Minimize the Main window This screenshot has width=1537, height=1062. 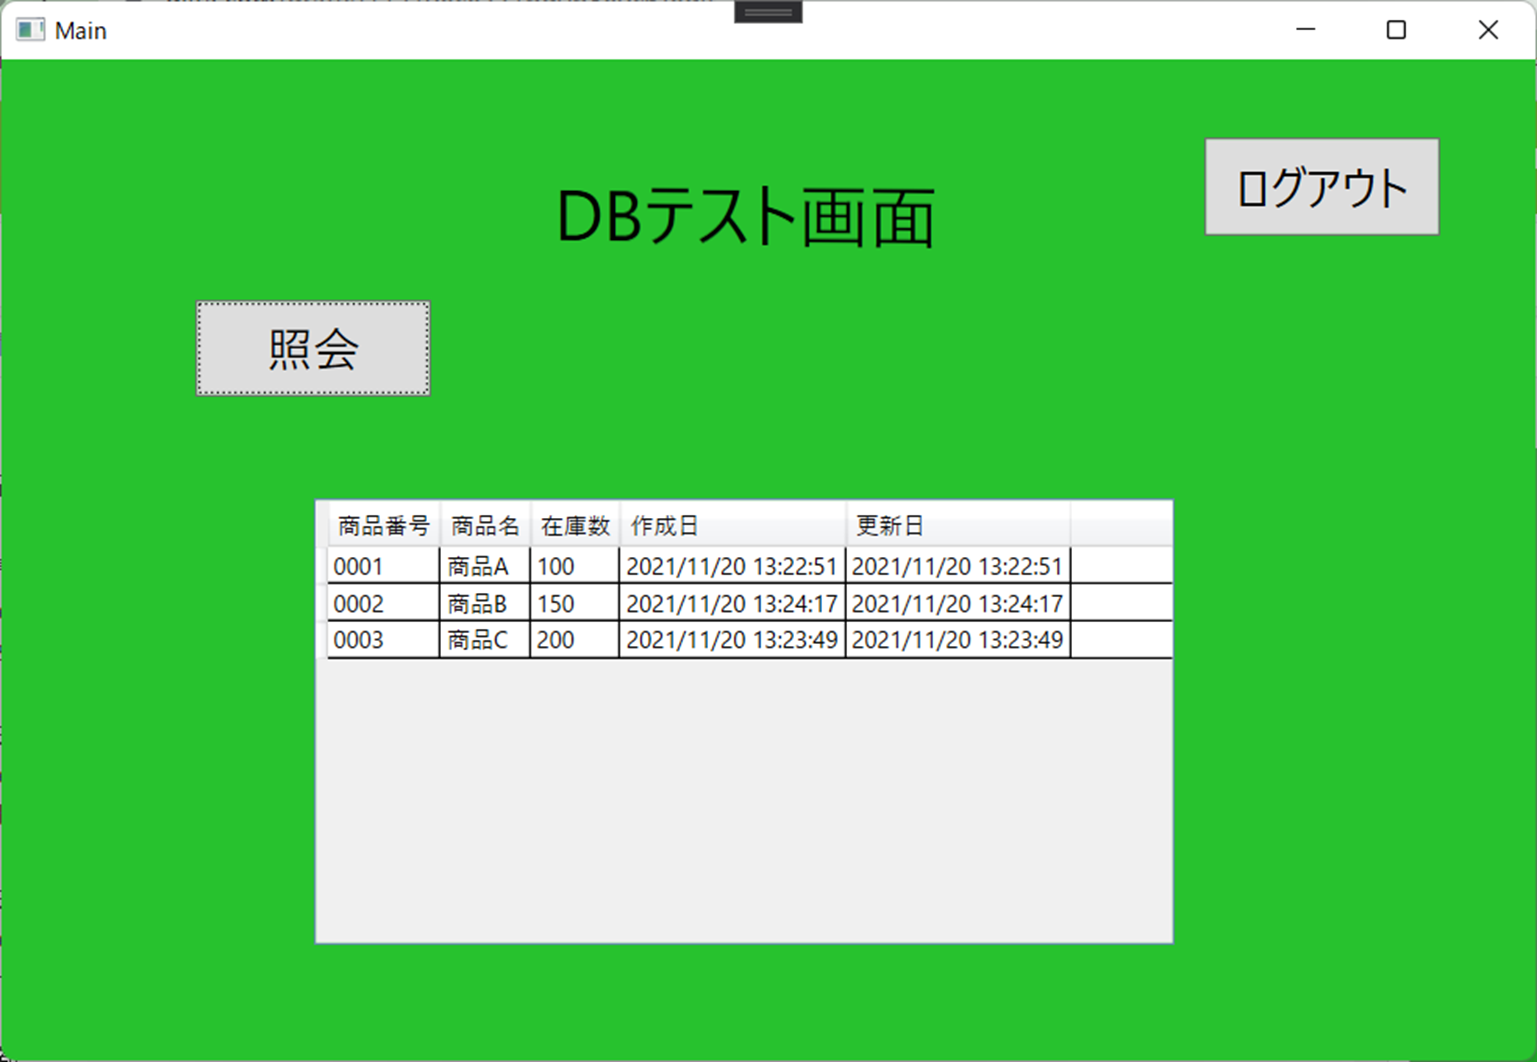[x=1305, y=30]
